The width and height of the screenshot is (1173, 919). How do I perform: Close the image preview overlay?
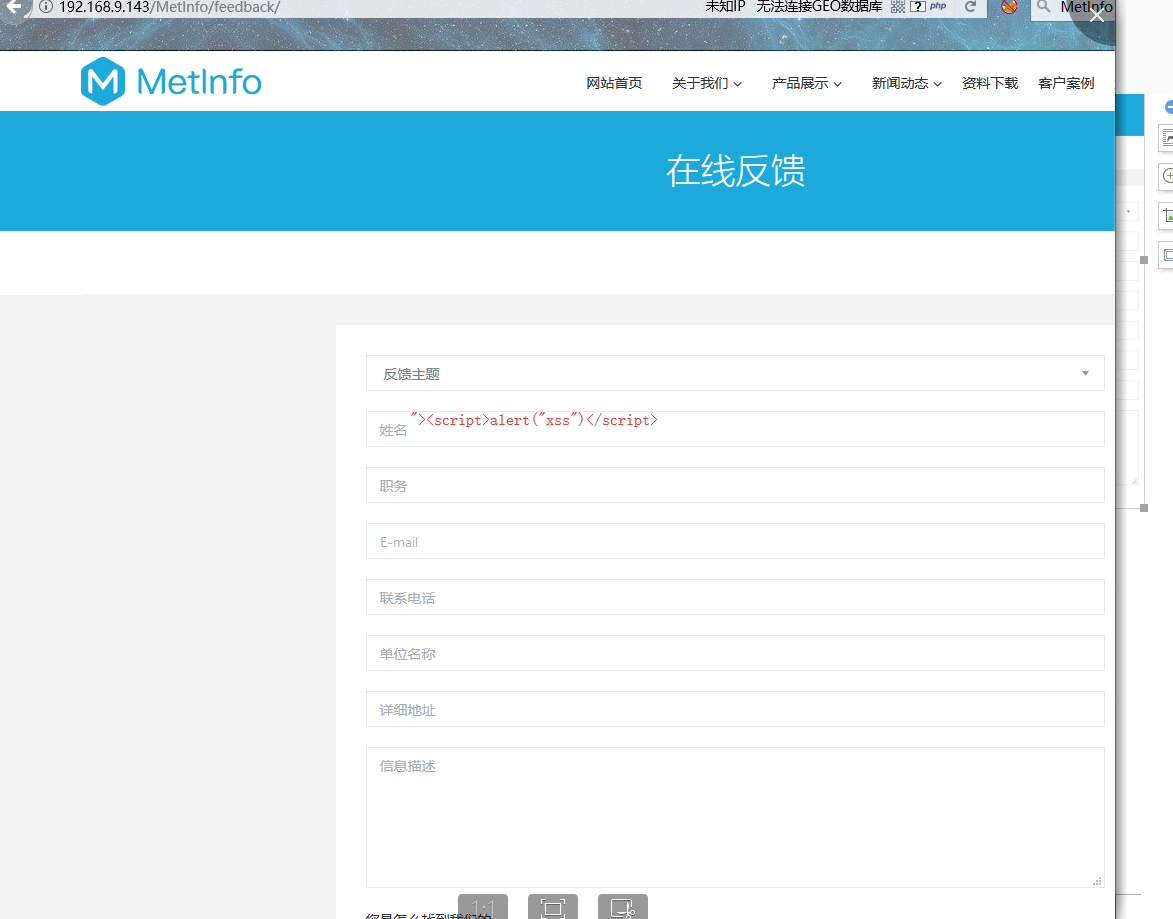[1097, 15]
